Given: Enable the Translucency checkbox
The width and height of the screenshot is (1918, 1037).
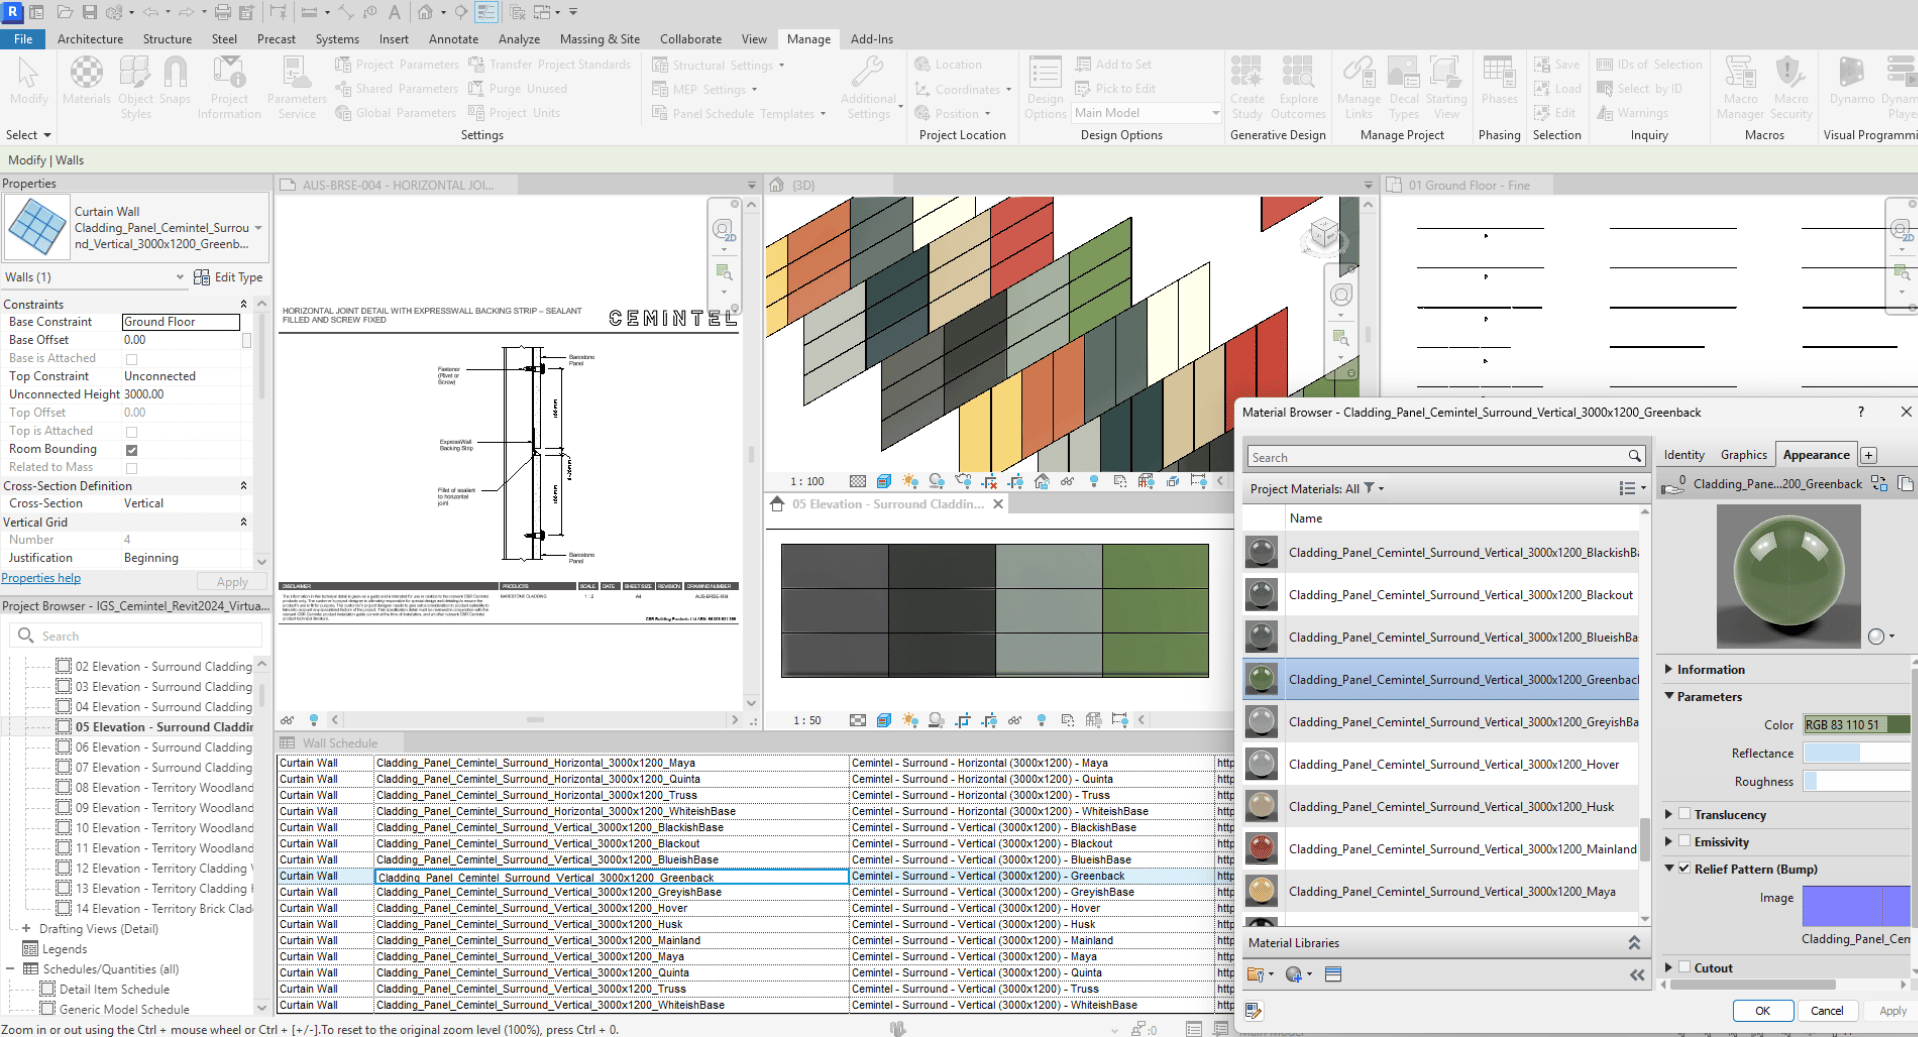Looking at the screenshot, I should [x=1685, y=814].
